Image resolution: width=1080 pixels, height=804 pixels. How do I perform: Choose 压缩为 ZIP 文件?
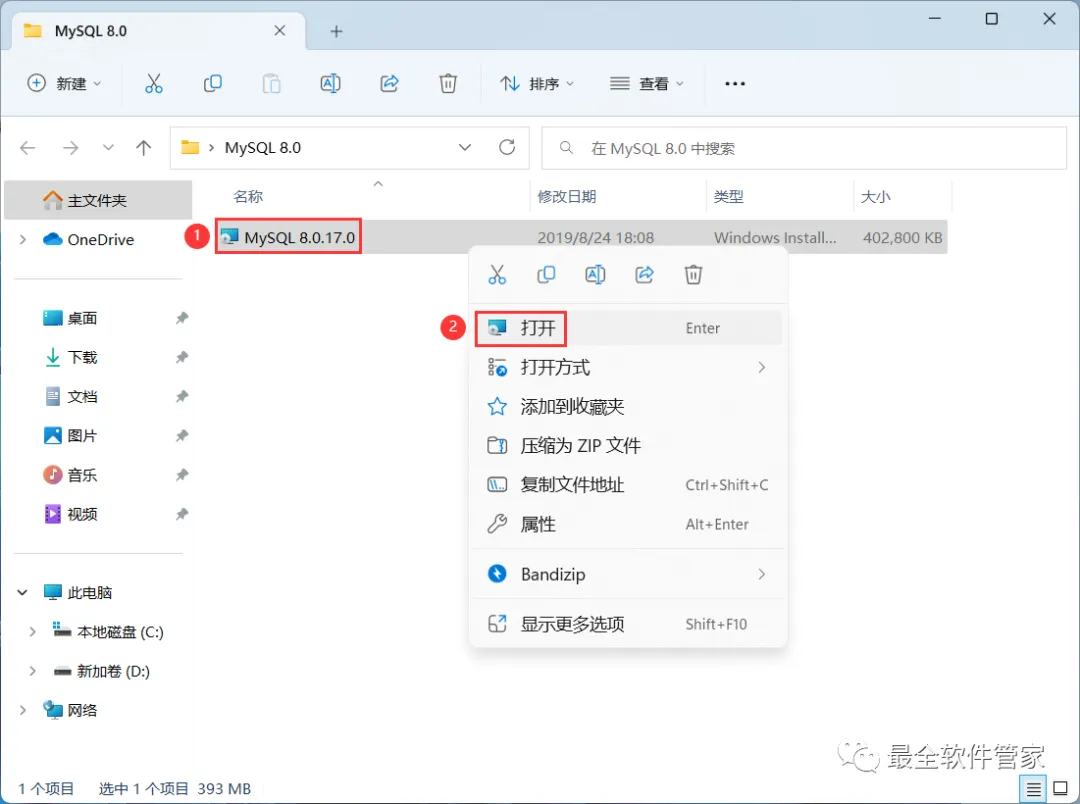(627, 446)
